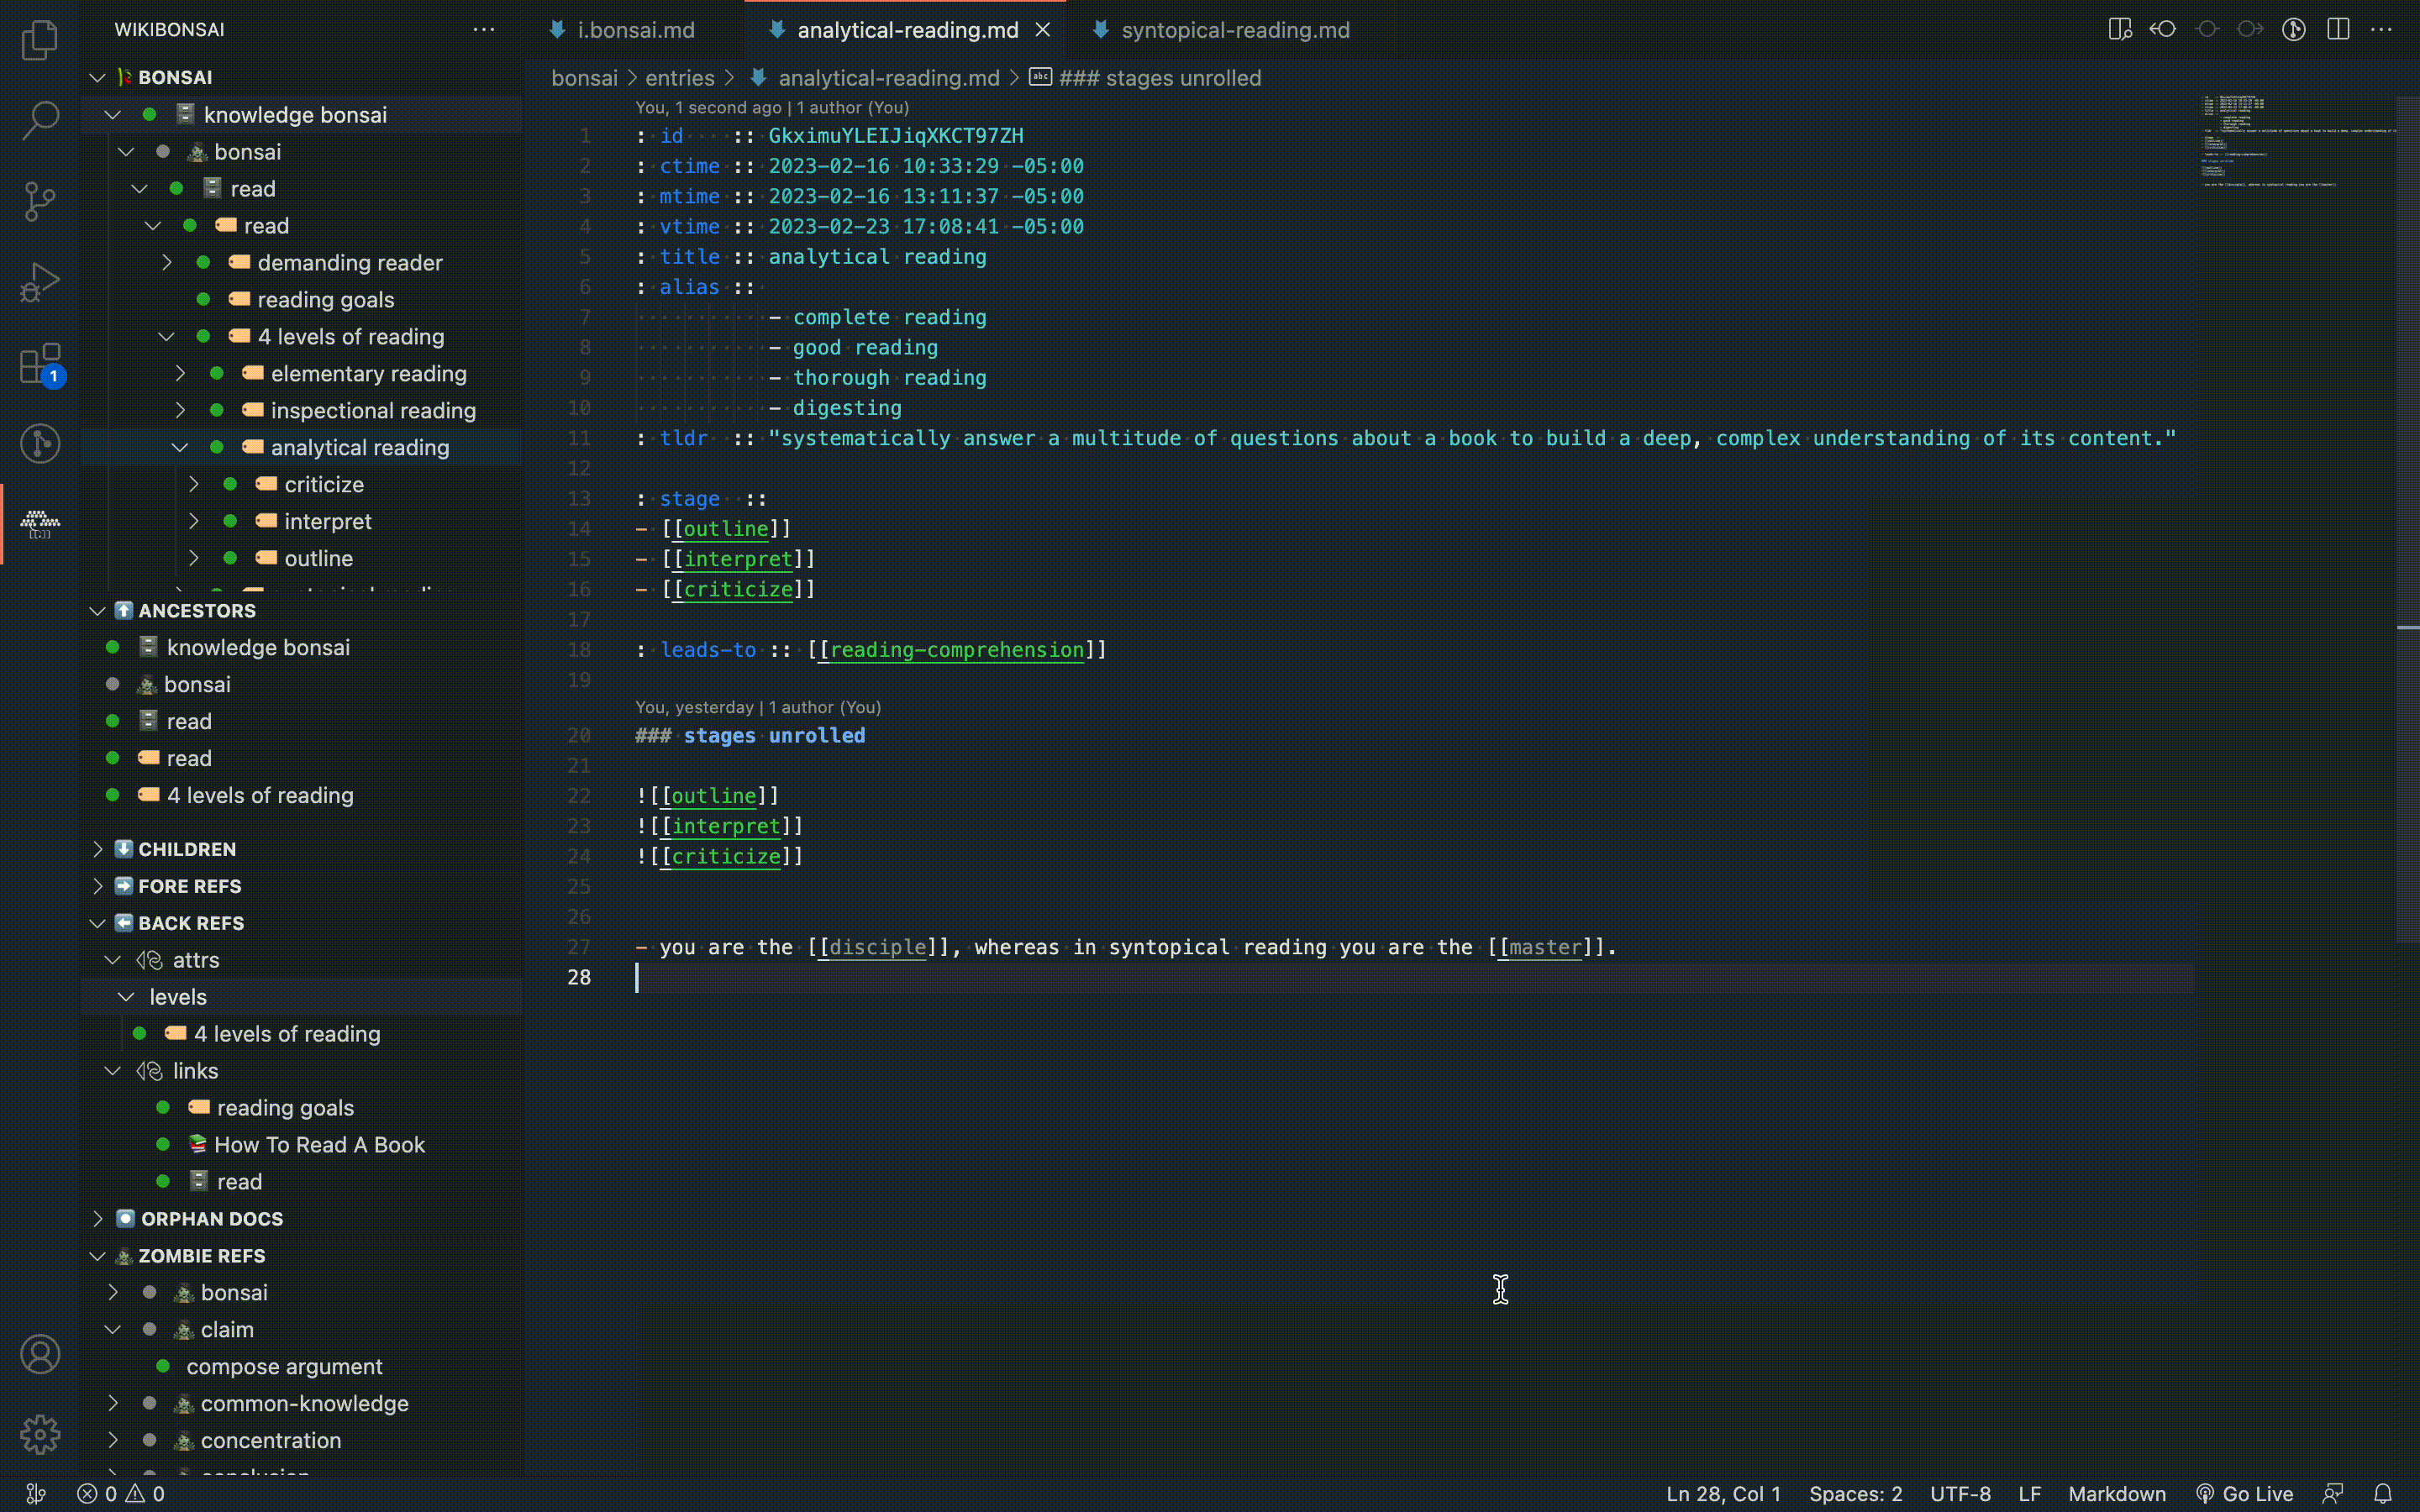Open the Accounts menu icon

coord(40,1354)
